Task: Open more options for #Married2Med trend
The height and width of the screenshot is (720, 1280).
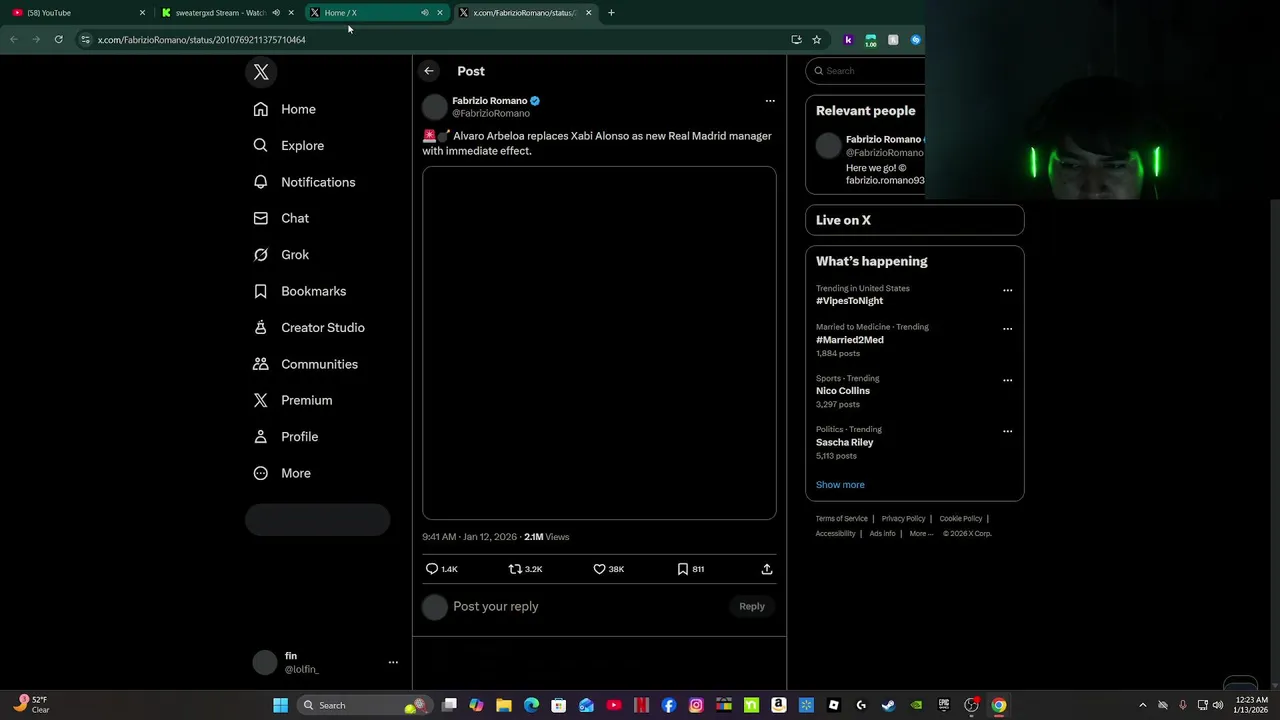Action: pos(1007,329)
